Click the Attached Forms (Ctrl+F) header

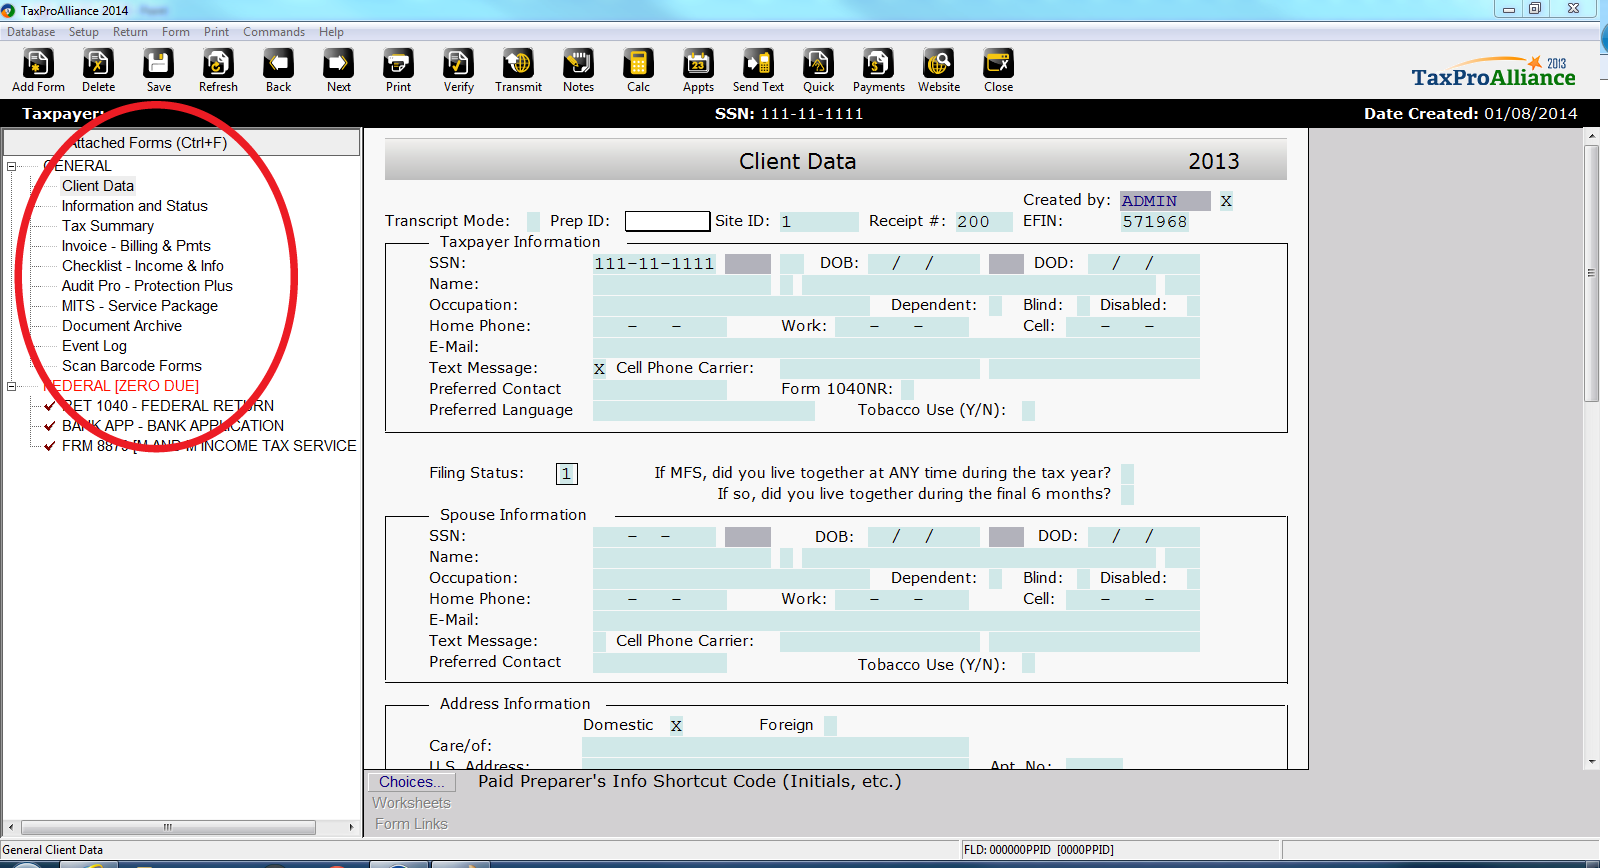click(x=181, y=142)
